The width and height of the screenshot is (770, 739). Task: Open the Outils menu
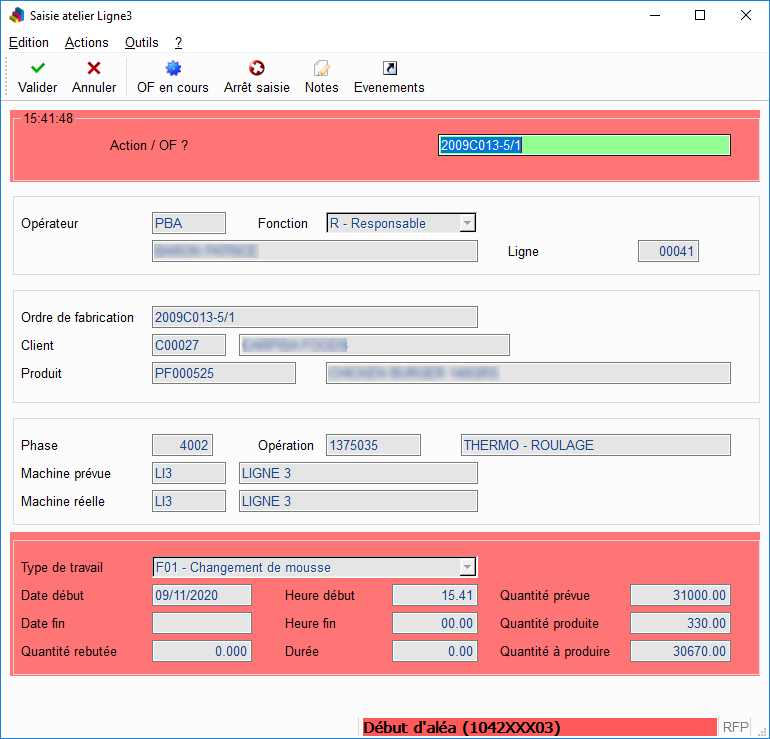coord(141,42)
